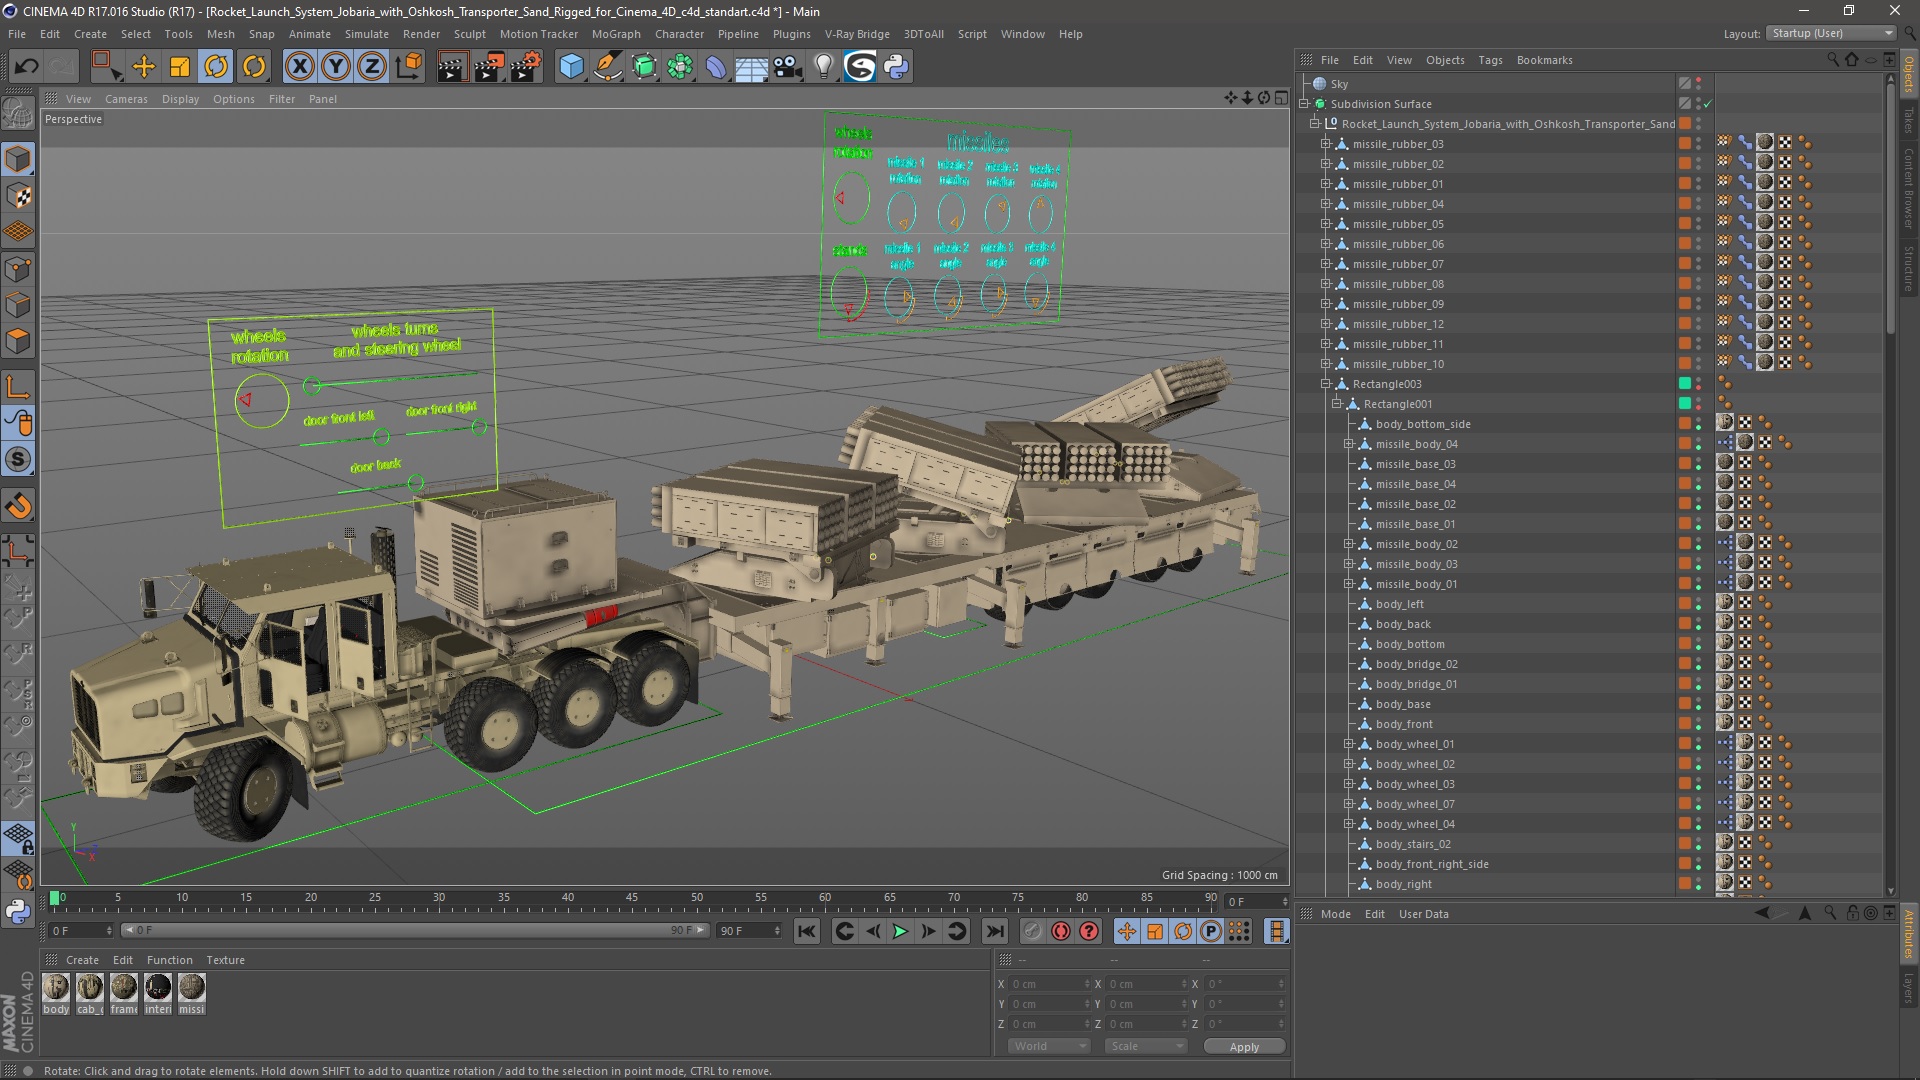Open the V-Ray Bridge menu
This screenshot has width=1920, height=1080.
tap(857, 34)
